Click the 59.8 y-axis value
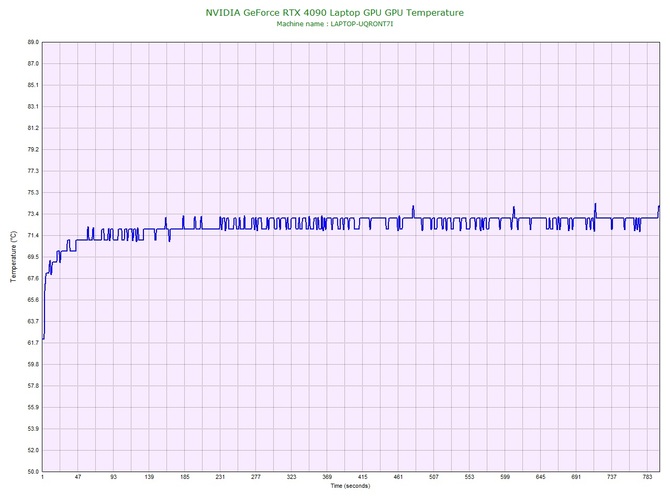Screen dimensions: 670x503 pyautogui.click(x=33, y=365)
